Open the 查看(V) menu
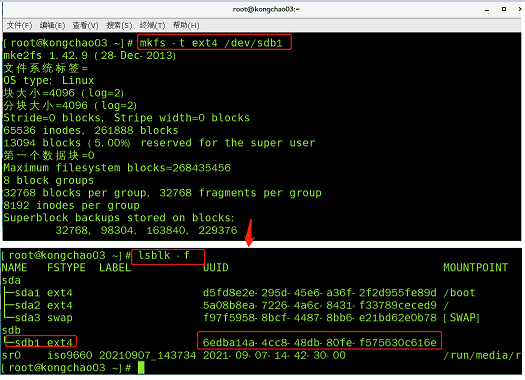The image size is (525, 380). tap(85, 25)
